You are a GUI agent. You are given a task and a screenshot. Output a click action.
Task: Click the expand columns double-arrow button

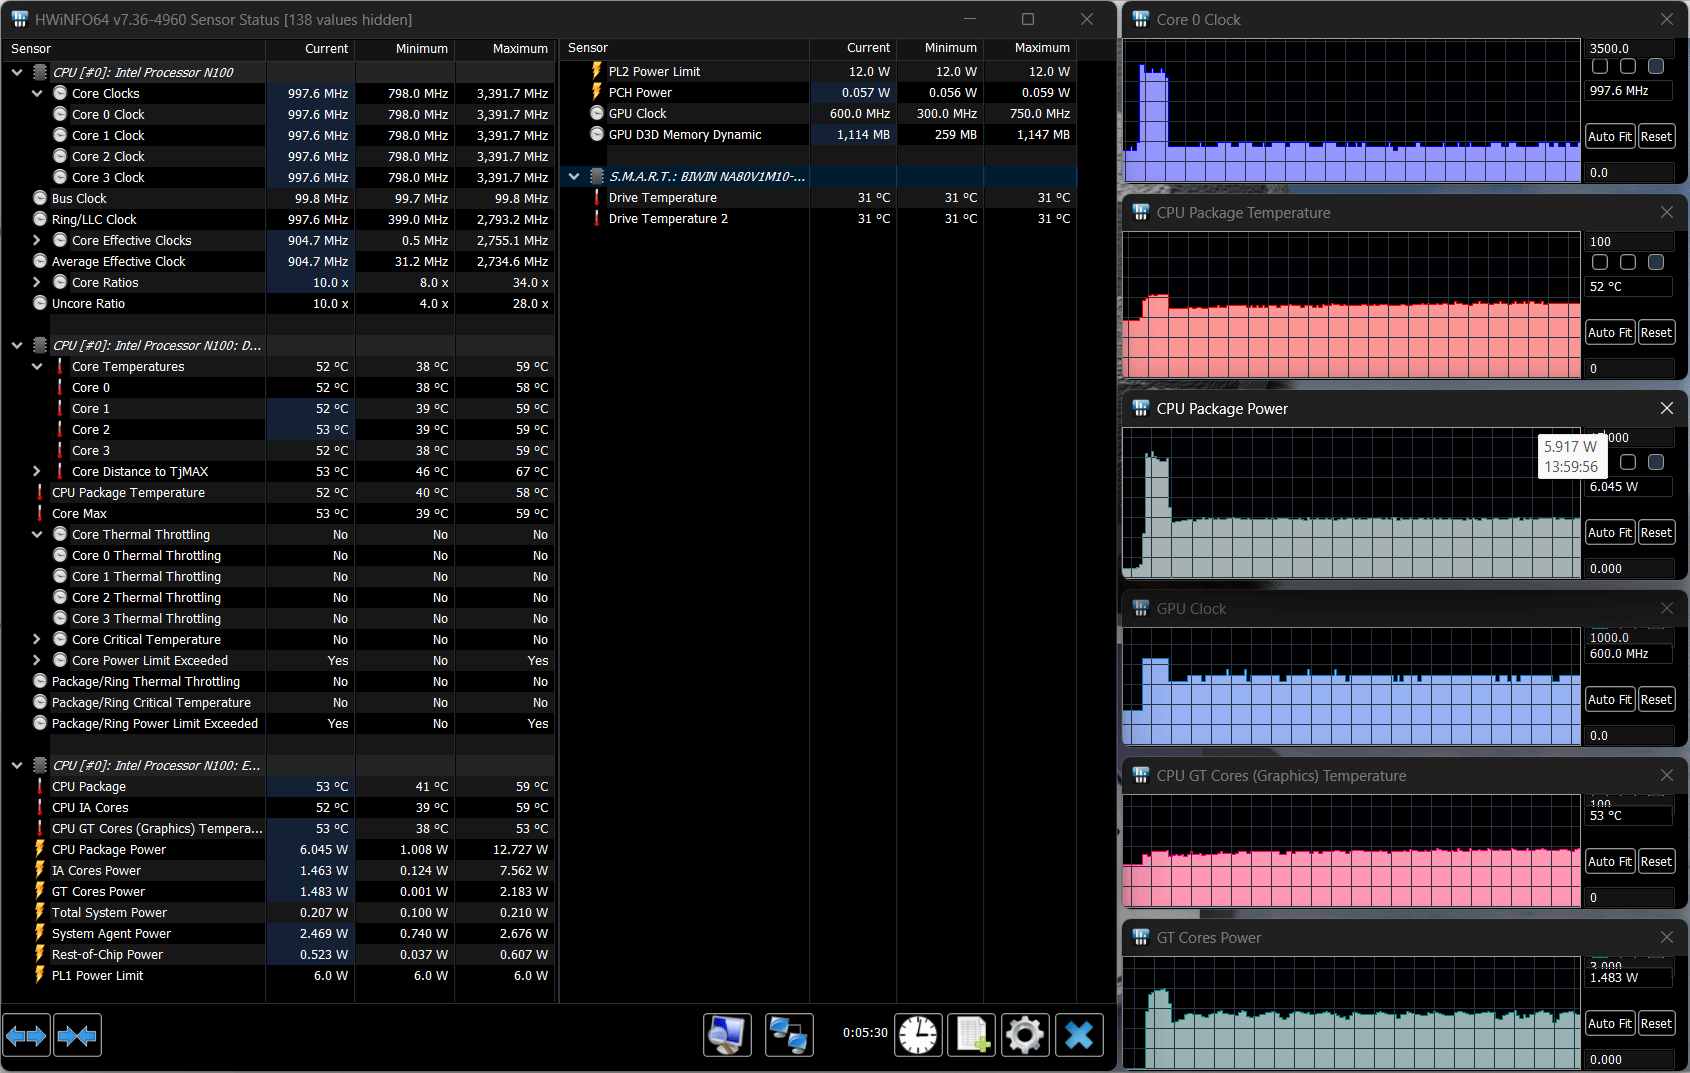(26, 1035)
